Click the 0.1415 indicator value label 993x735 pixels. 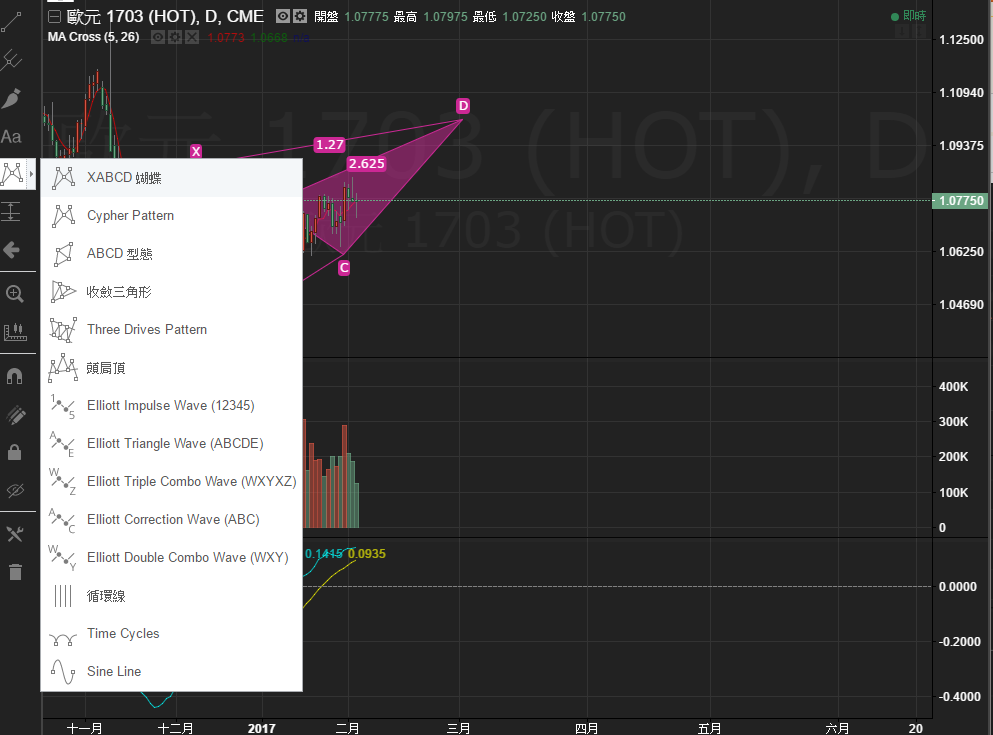324,553
